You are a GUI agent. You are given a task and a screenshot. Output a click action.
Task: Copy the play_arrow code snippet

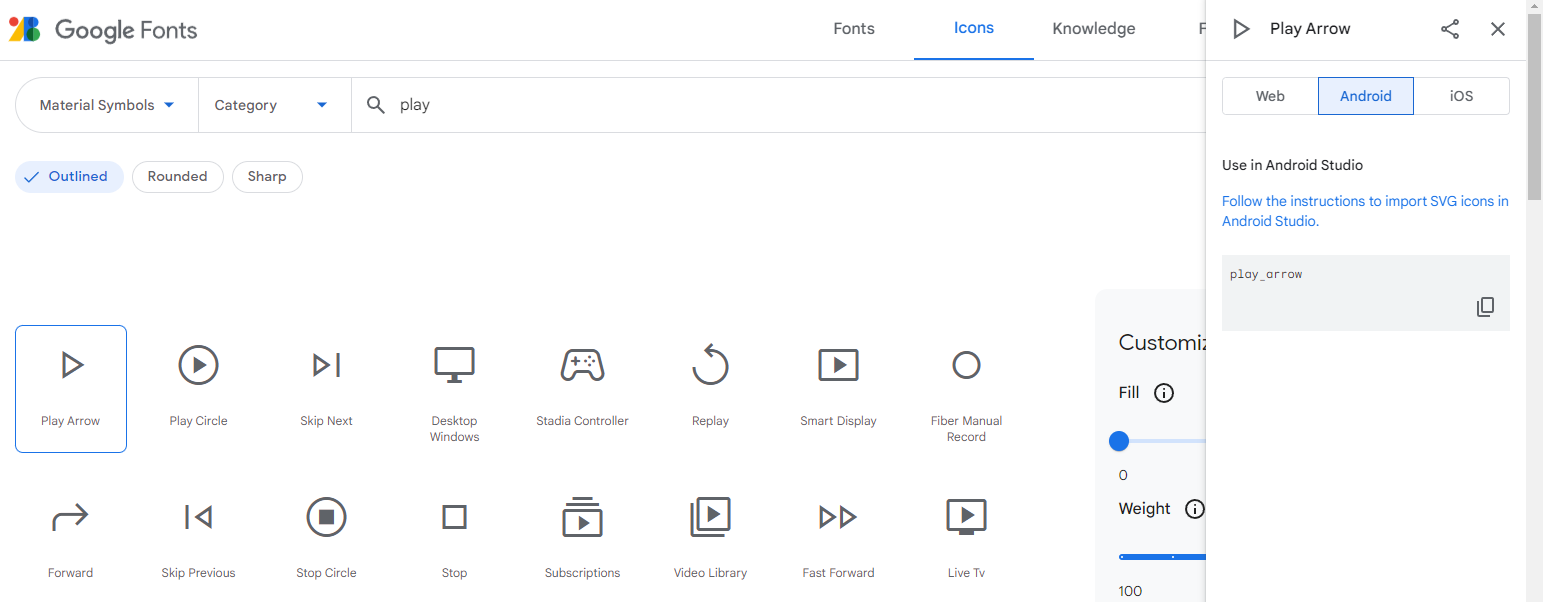[1485, 307]
